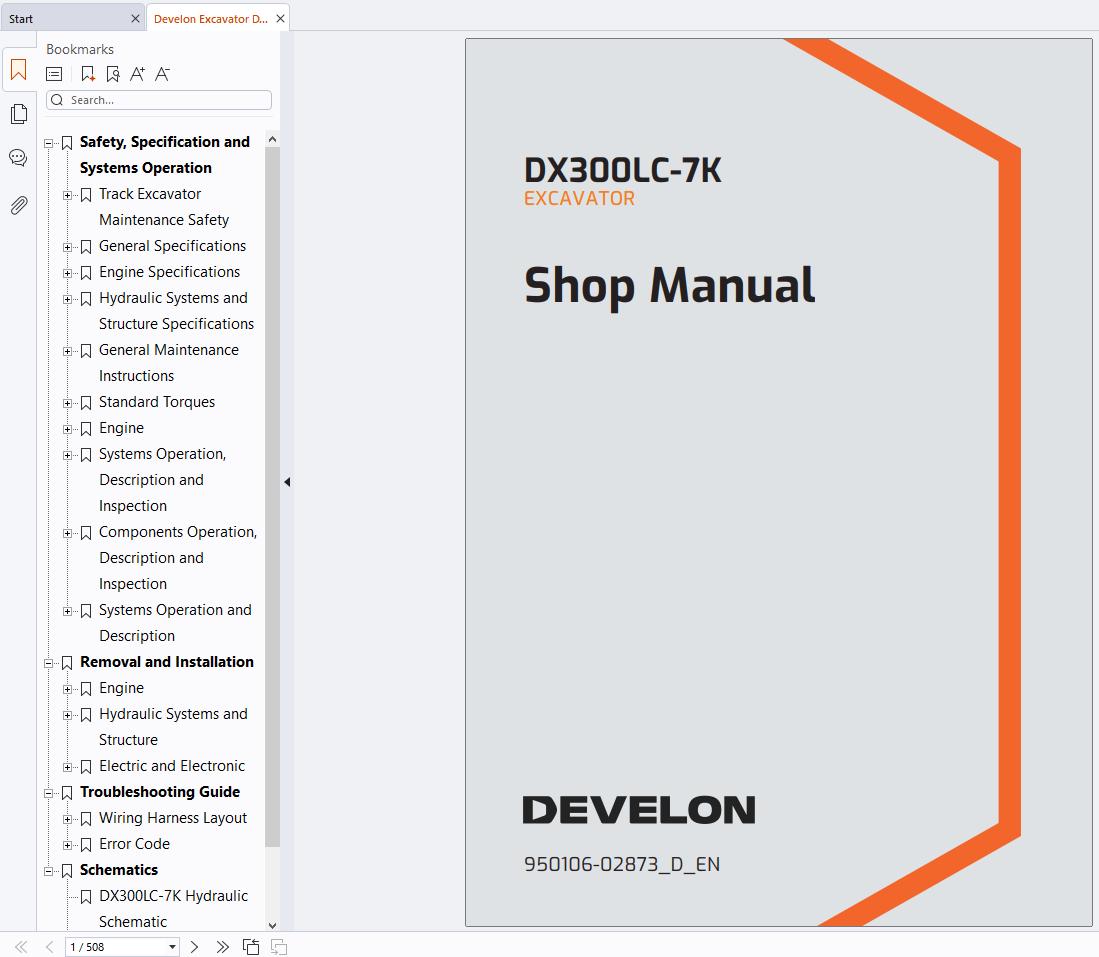Open the Comments panel icon

click(x=18, y=158)
